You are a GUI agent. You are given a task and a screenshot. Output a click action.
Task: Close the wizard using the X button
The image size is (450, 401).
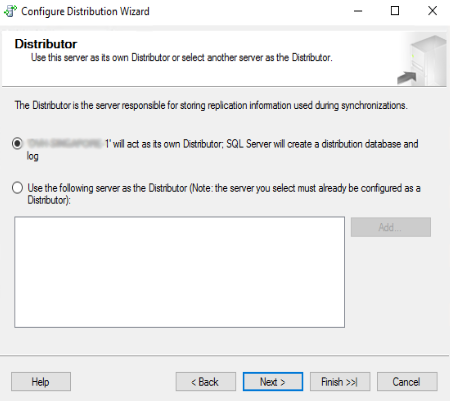tap(432, 11)
